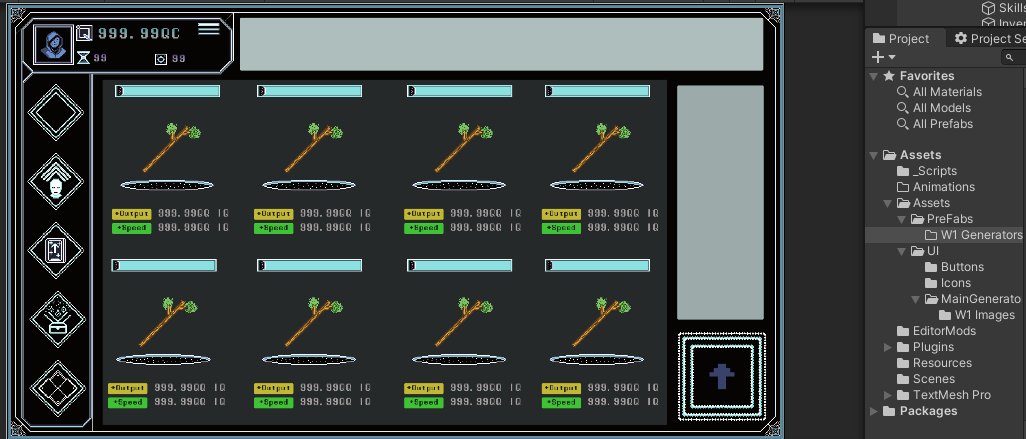Click the QC currency icon beside 999.99QC

(84, 33)
